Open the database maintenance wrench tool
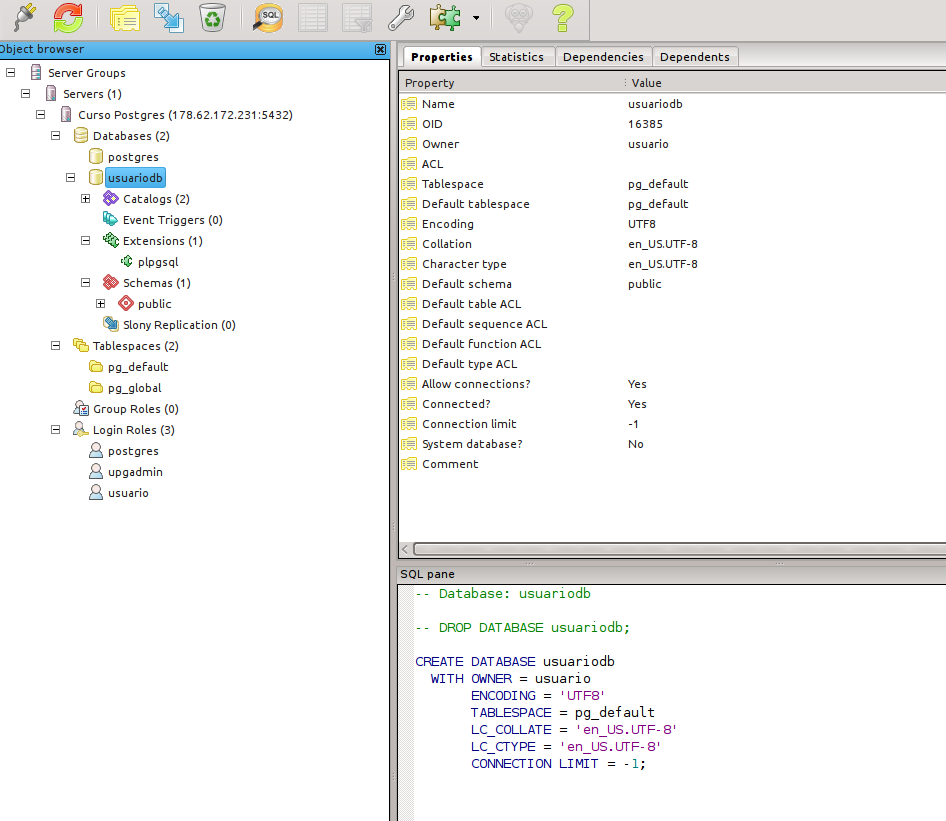 pyautogui.click(x=402, y=18)
